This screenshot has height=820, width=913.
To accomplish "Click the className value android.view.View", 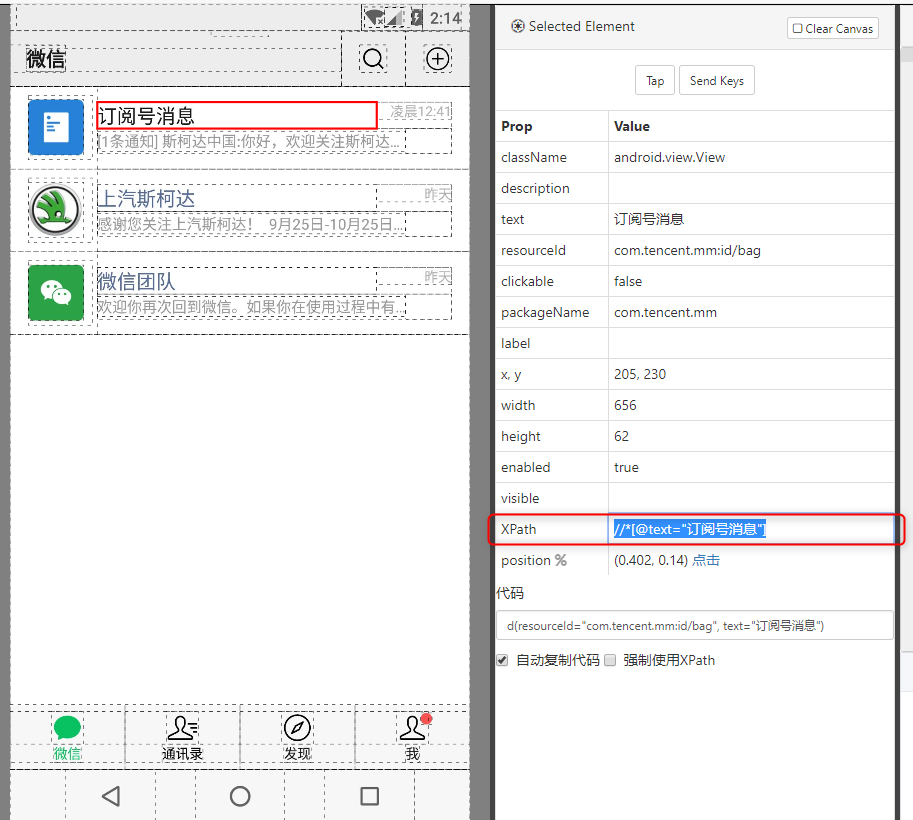I will (x=669, y=157).
